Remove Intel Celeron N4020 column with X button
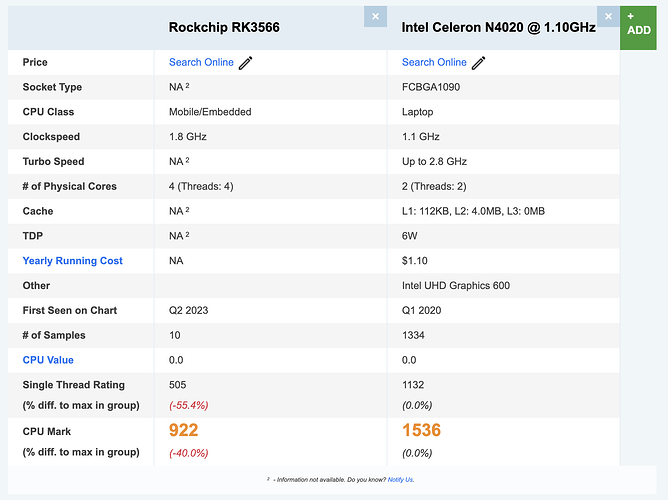Screen dimensions: 668x500 coord(608,17)
